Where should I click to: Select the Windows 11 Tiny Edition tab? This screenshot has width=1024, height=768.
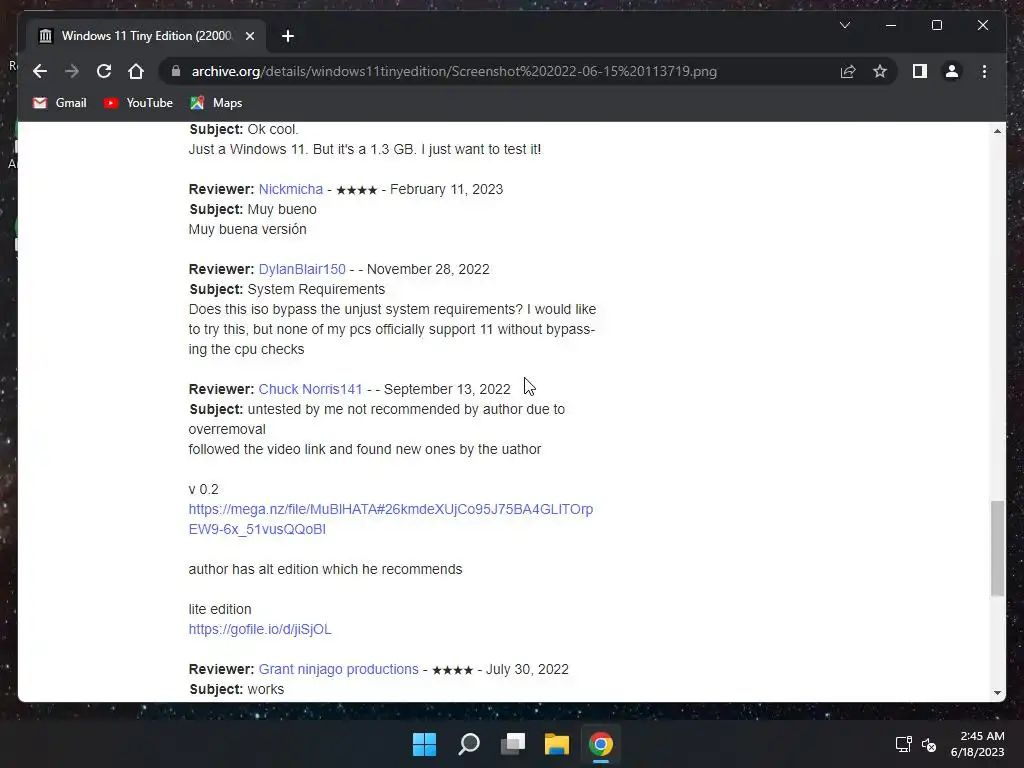click(146, 36)
